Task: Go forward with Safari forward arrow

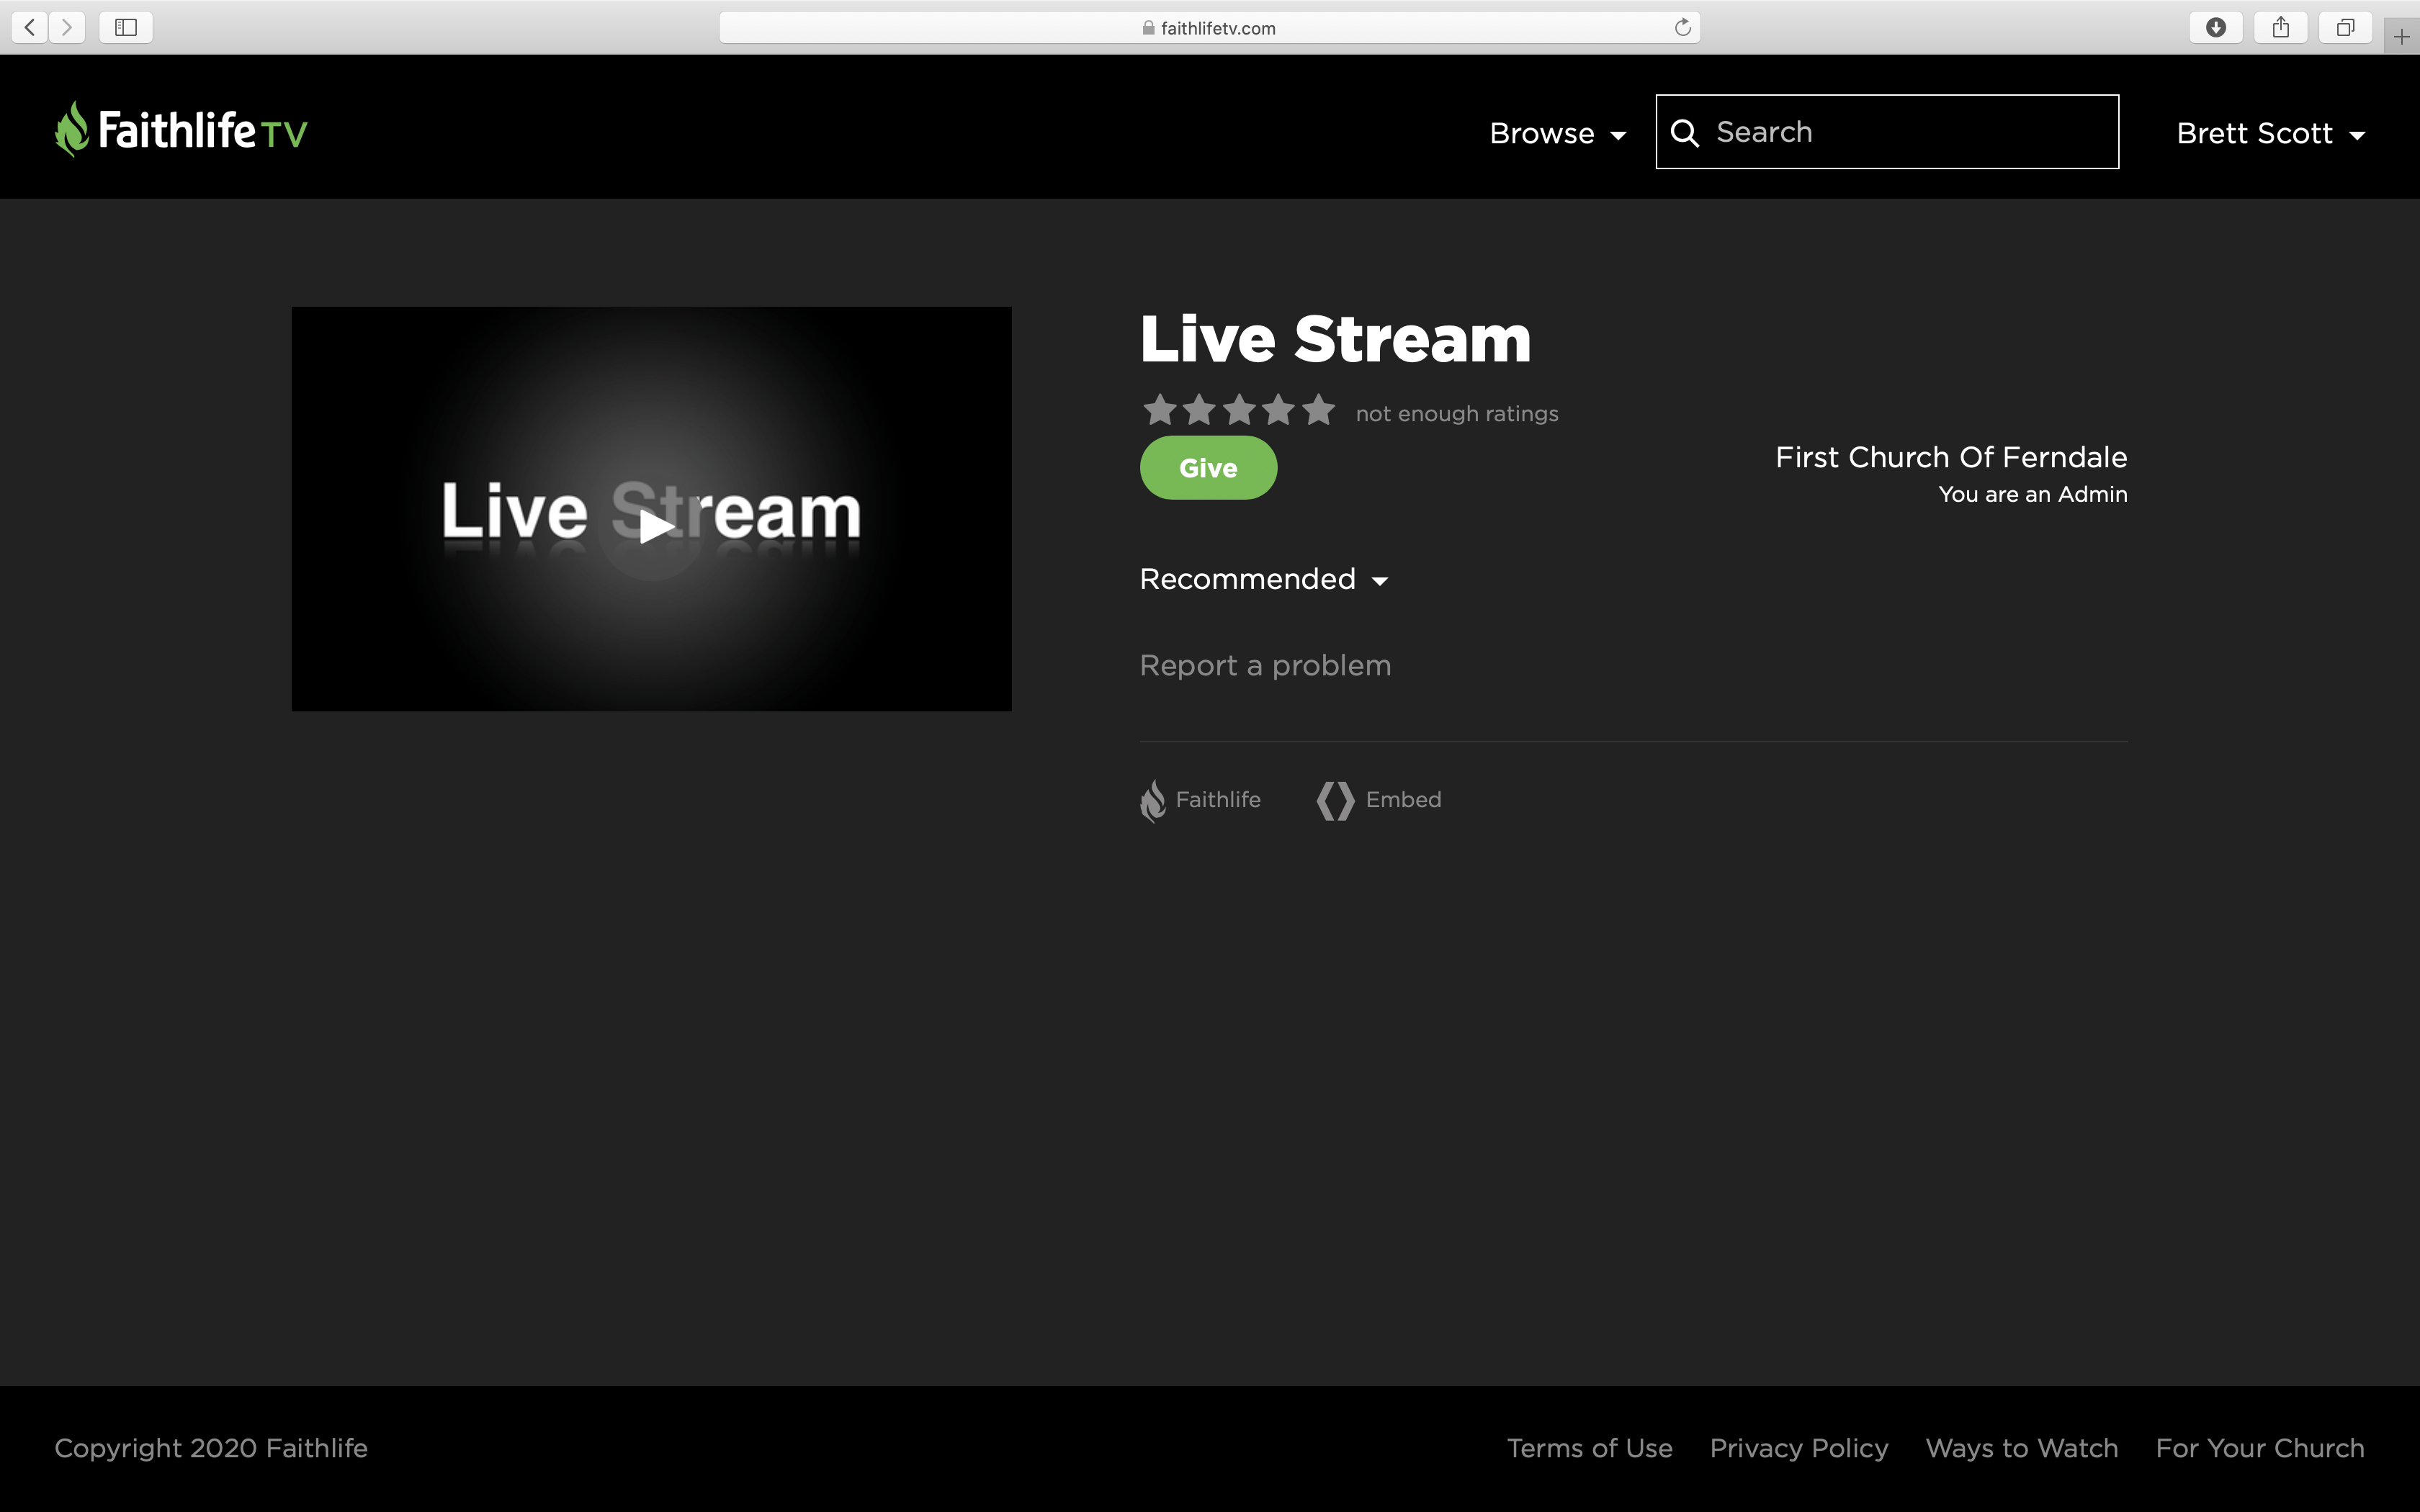Action: click(x=67, y=27)
